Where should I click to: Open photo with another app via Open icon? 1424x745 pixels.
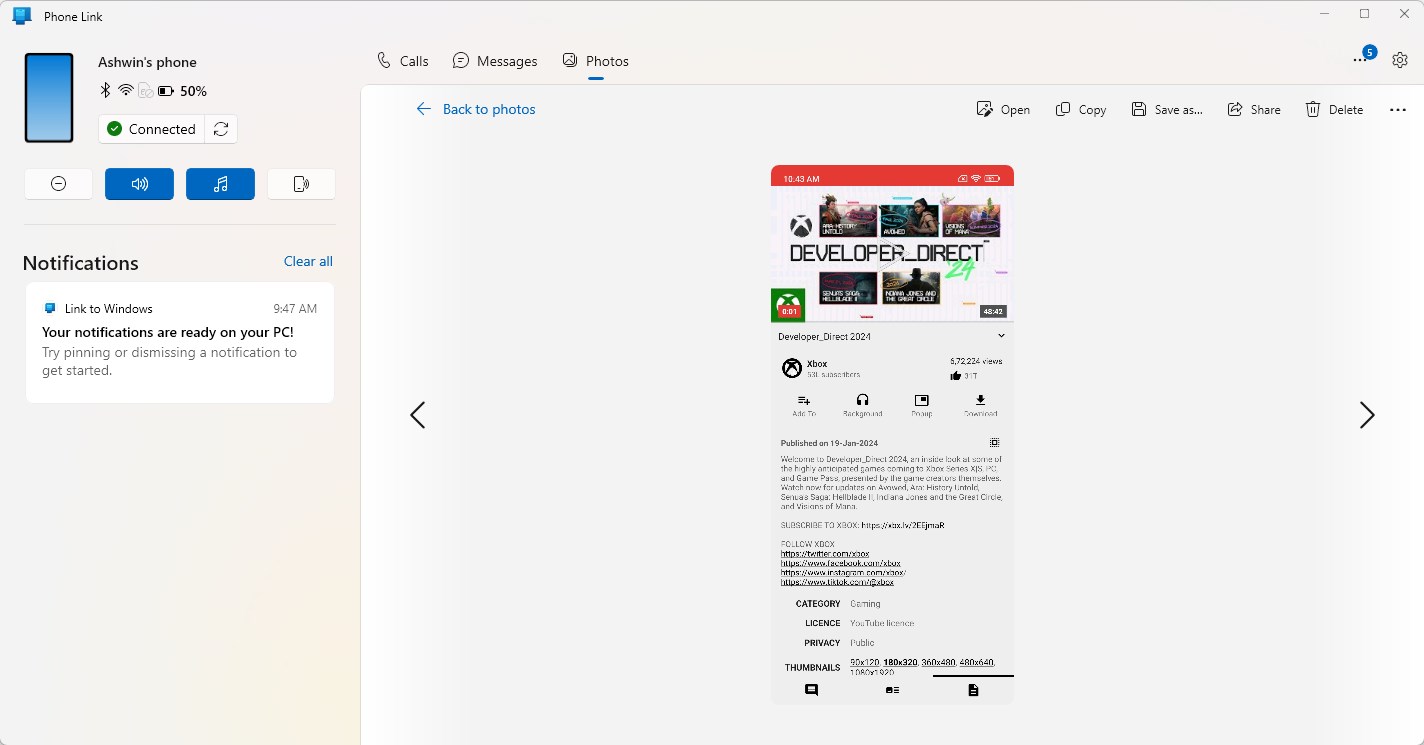[x=985, y=109]
